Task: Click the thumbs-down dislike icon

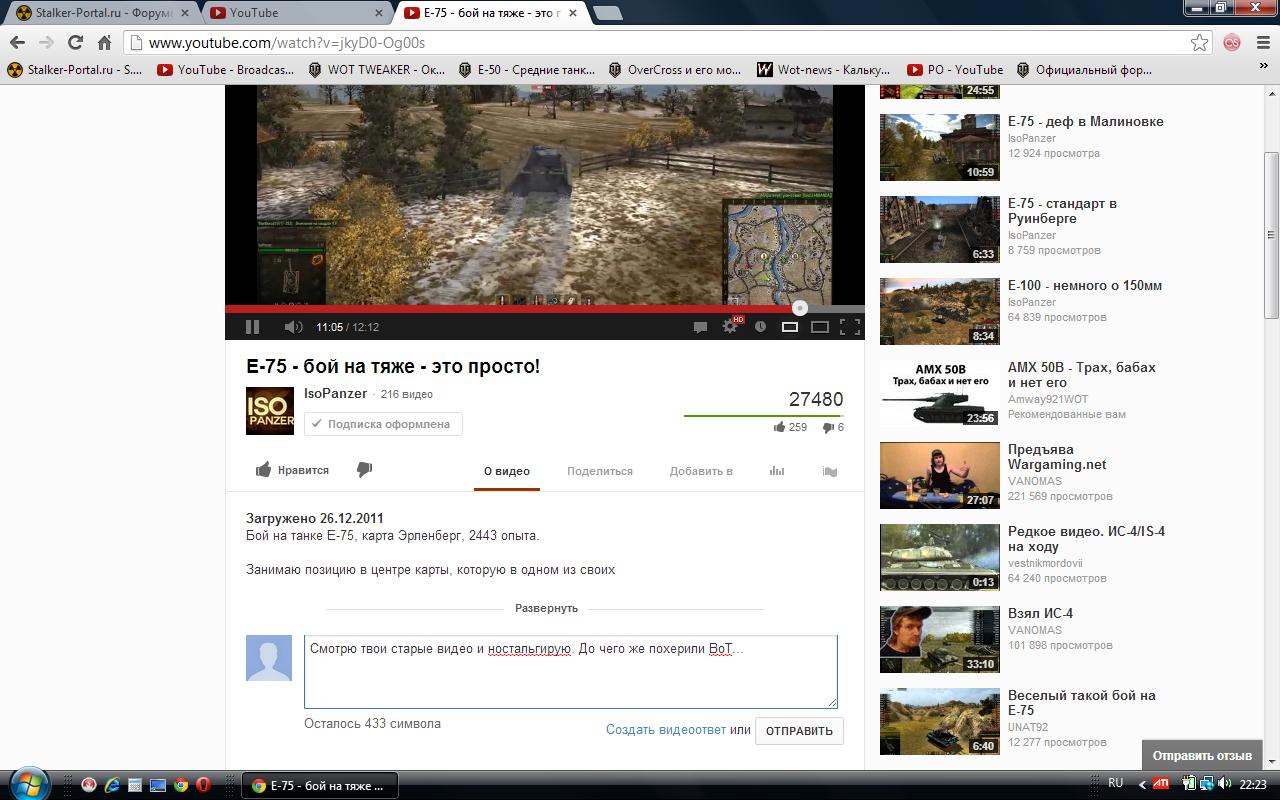Action: click(364, 470)
